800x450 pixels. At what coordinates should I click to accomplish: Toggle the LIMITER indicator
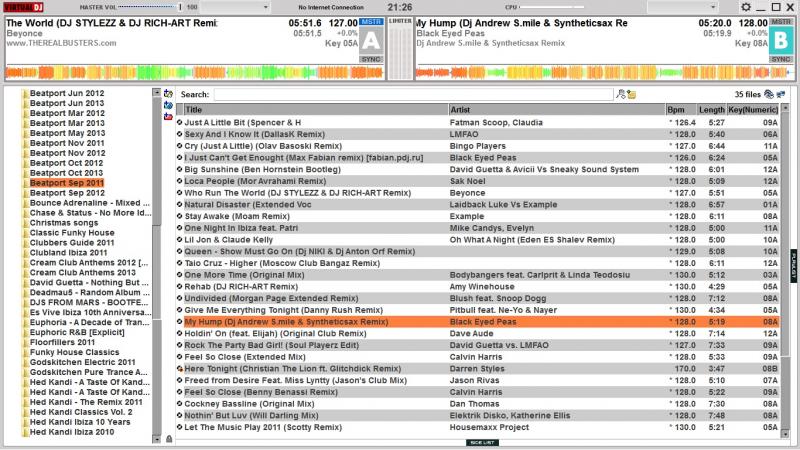pyautogui.click(x=400, y=21)
